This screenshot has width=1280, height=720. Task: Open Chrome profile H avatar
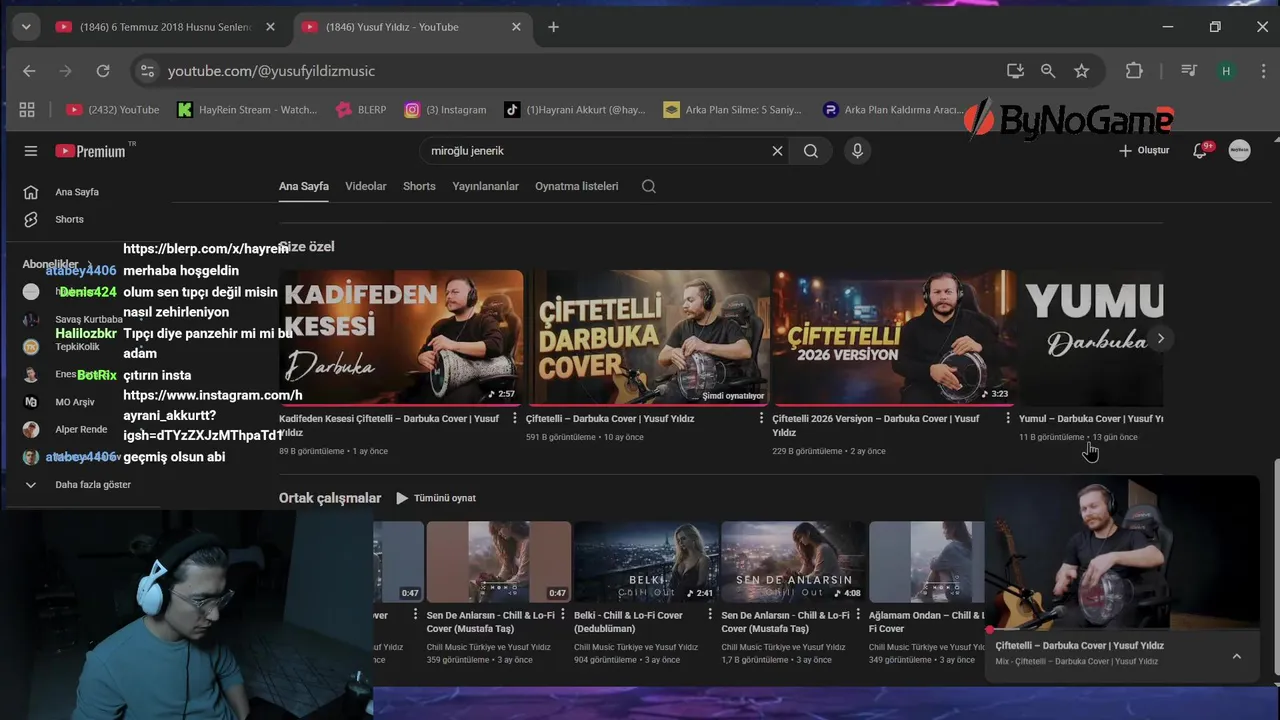click(x=1226, y=71)
